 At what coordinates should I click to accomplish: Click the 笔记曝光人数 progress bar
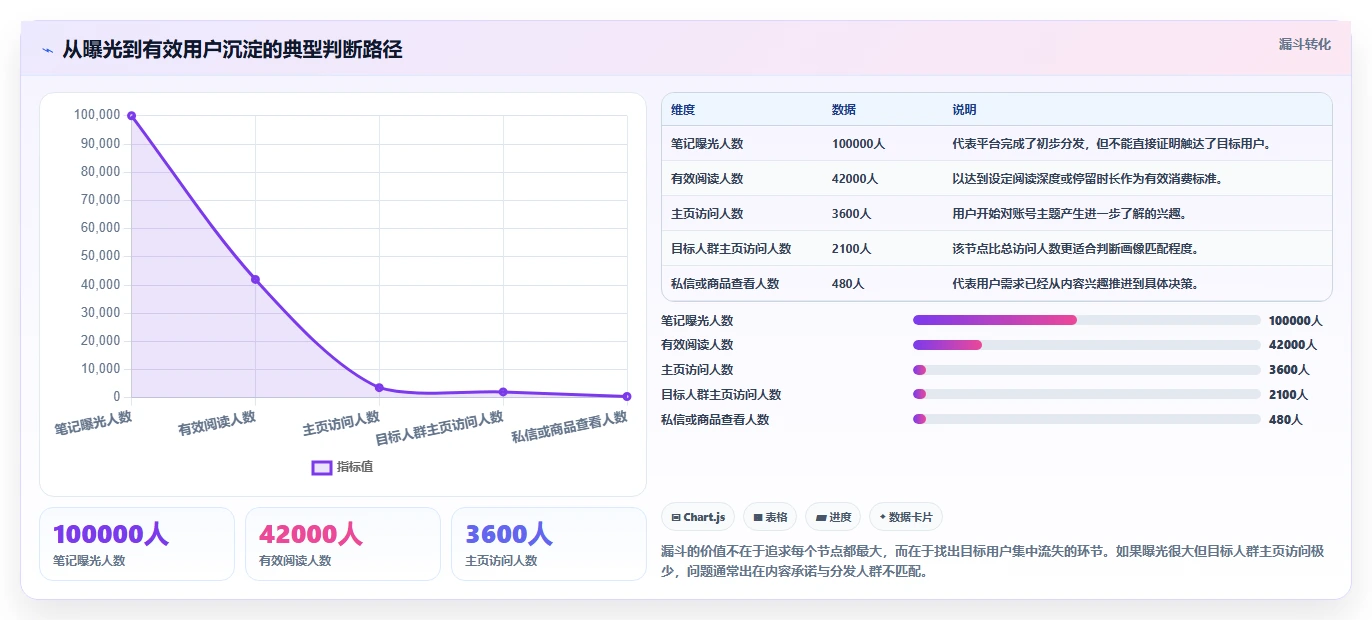click(x=1086, y=320)
